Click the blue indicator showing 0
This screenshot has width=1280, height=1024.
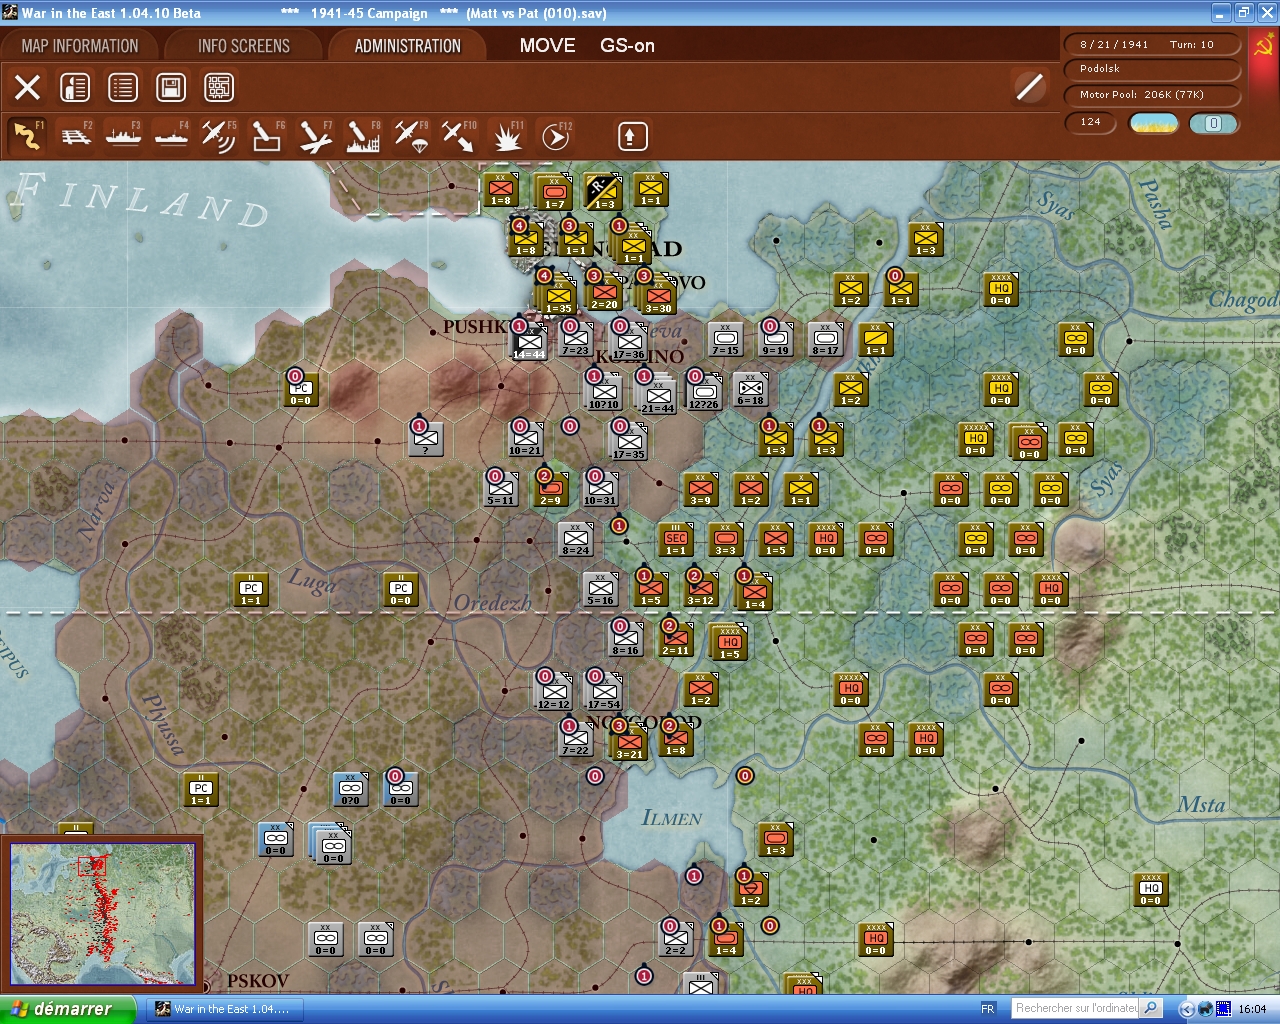point(1213,123)
